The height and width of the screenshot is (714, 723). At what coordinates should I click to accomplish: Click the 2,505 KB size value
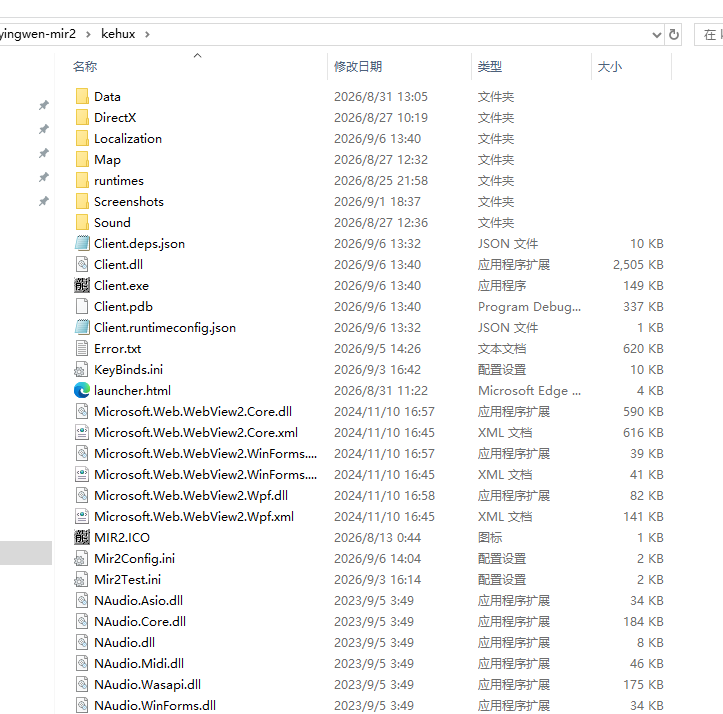638,264
